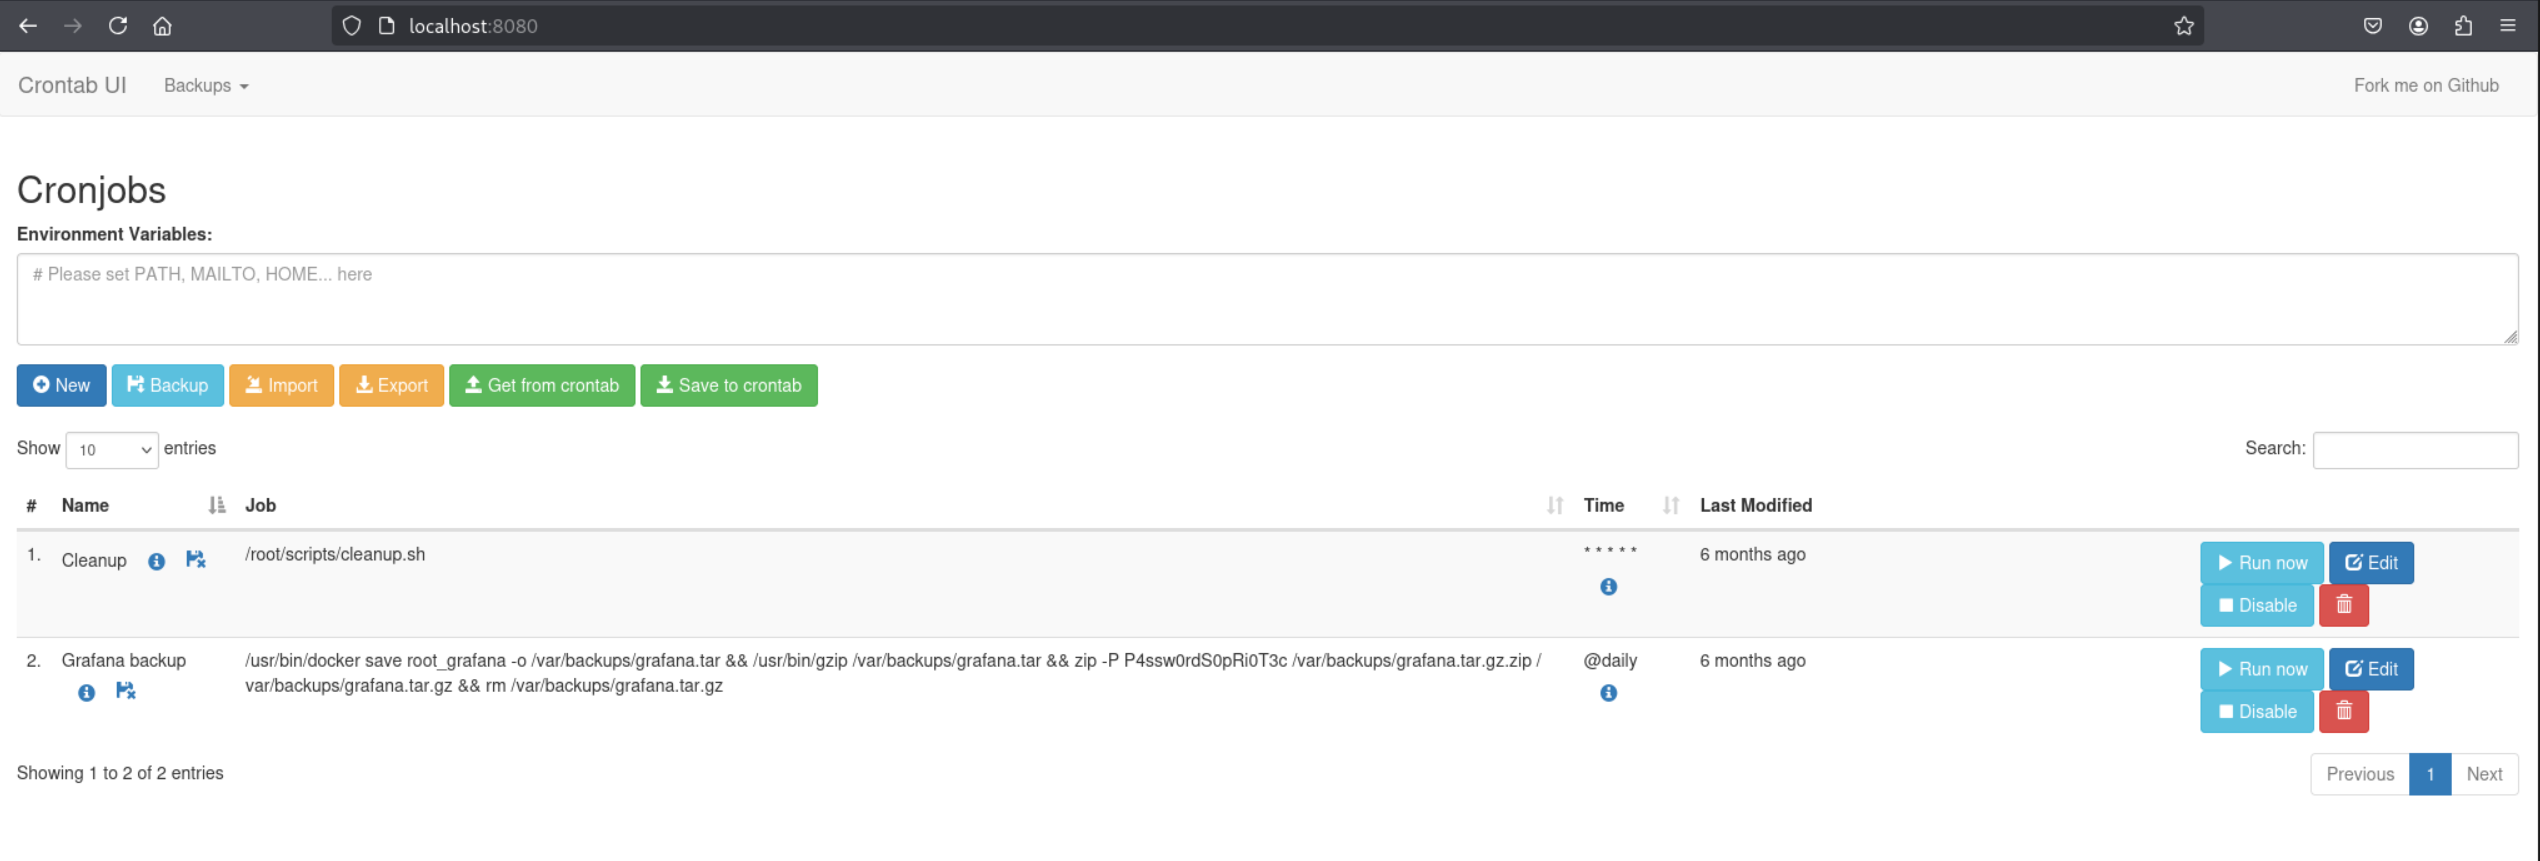This screenshot has height=861, width=2540.
Task: Open the Show entries count dropdown
Action: (x=112, y=450)
